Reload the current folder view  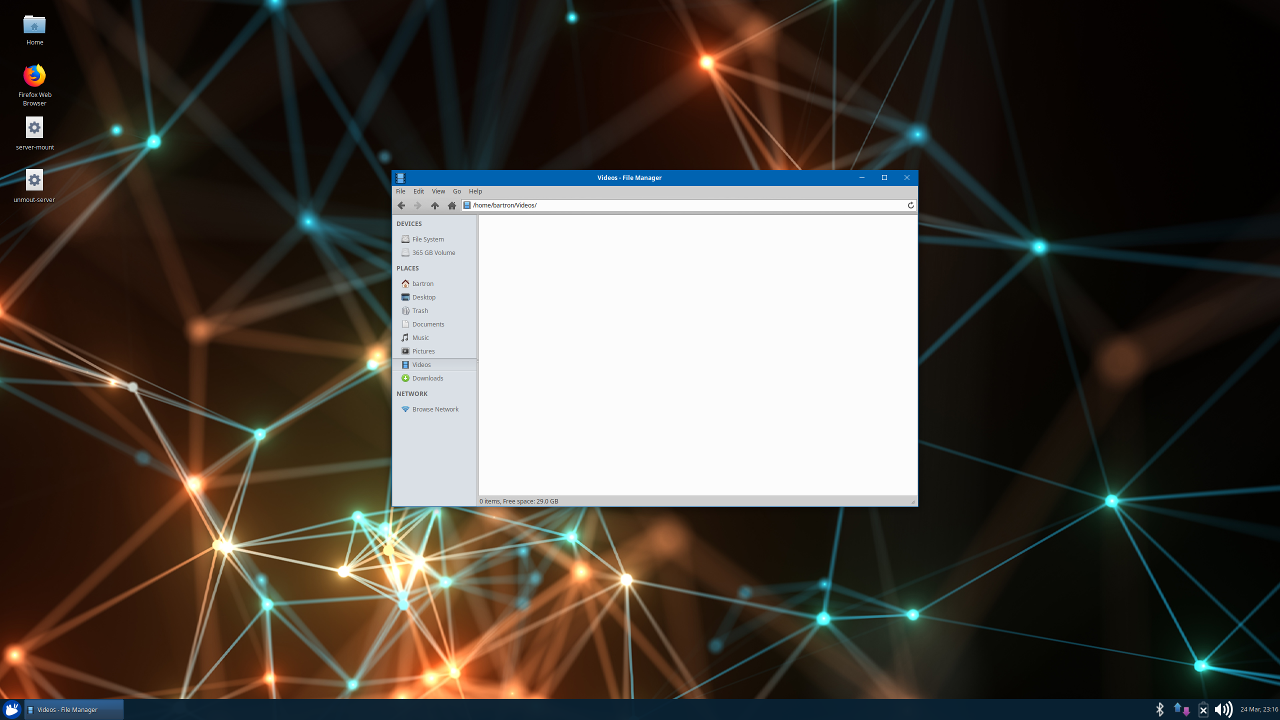pyautogui.click(x=910, y=206)
